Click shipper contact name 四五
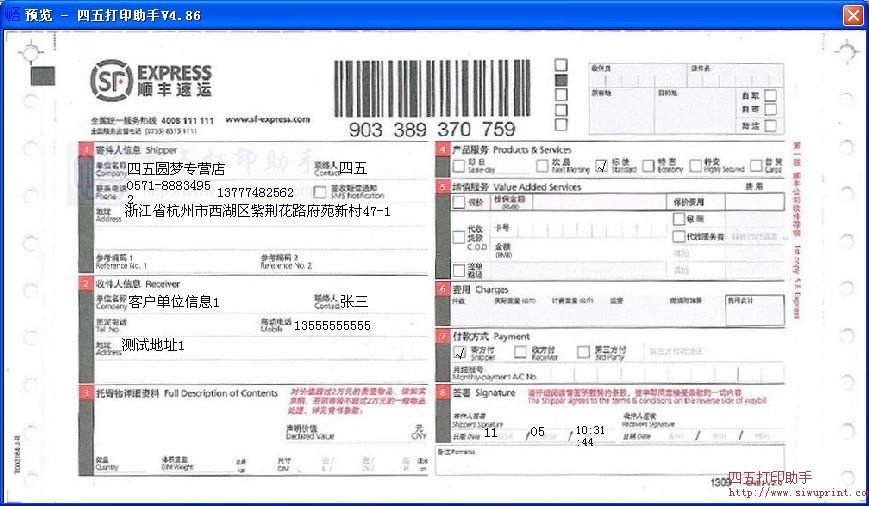This screenshot has height=506, width=869. tap(353, 168)
